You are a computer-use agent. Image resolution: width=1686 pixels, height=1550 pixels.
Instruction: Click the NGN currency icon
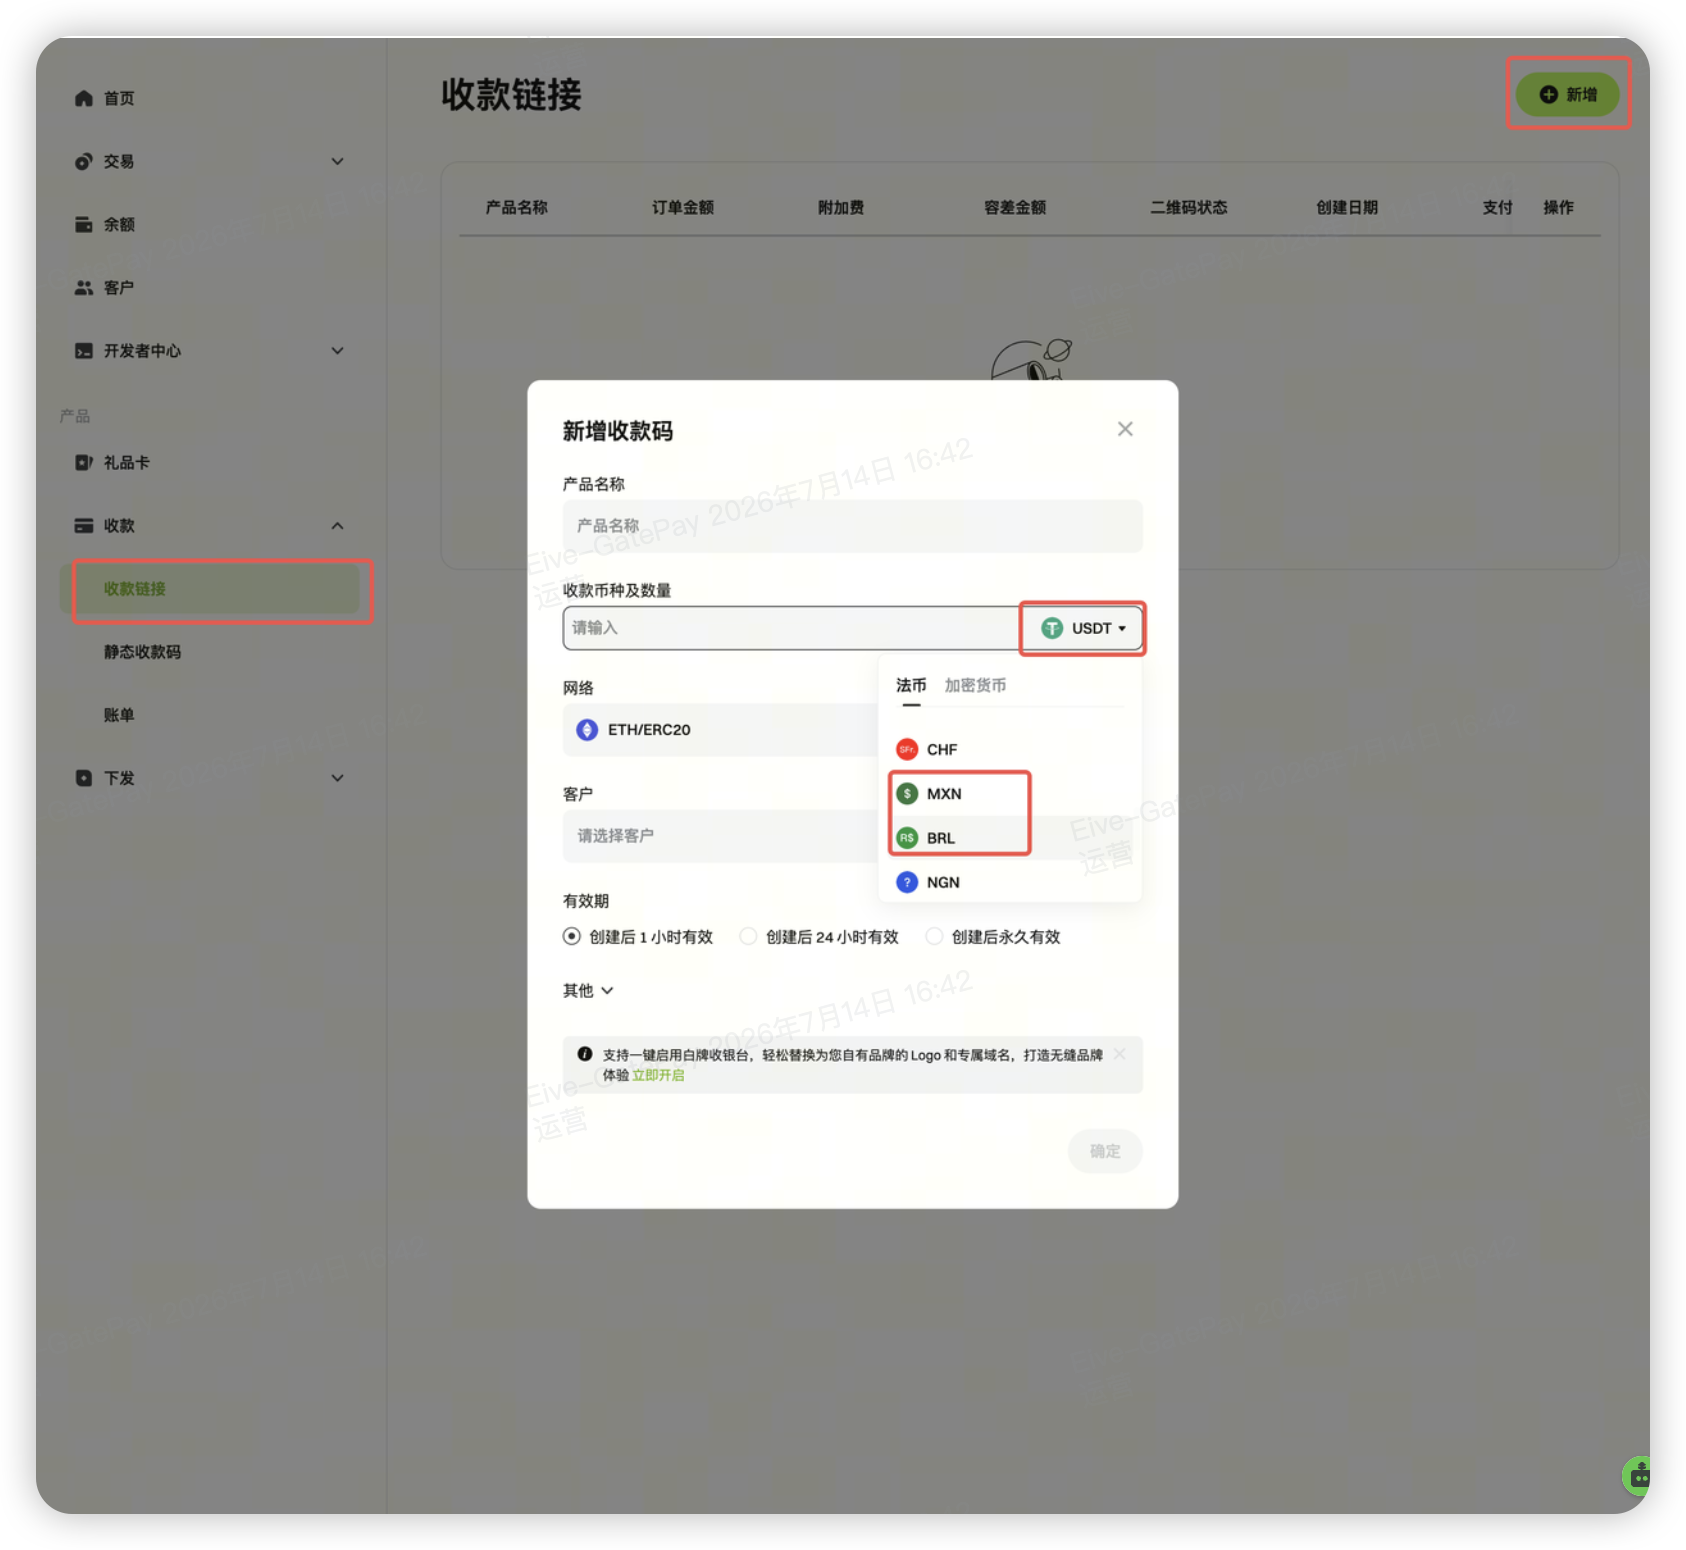coord(907,882)
